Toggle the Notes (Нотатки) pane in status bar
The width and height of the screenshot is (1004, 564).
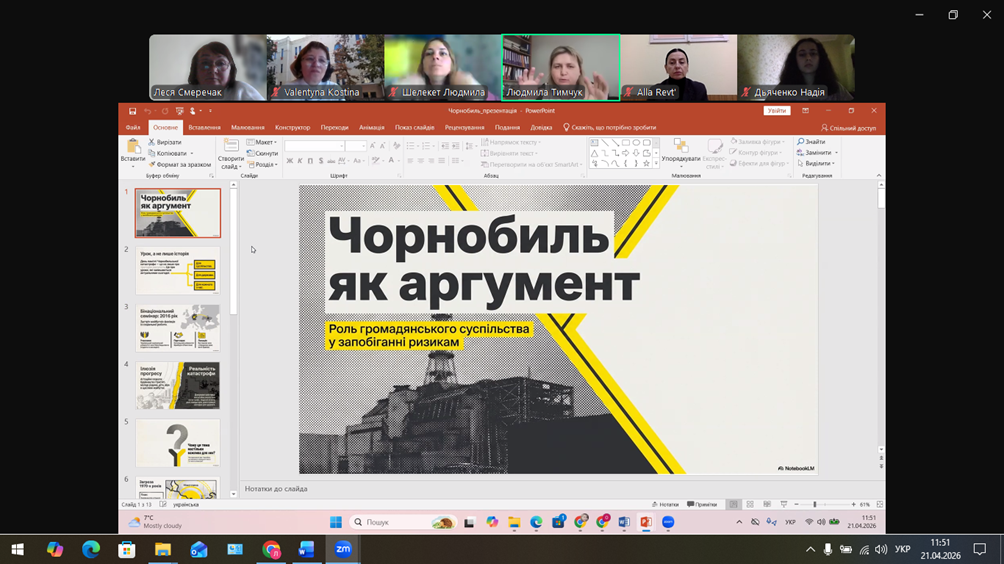[x=666, y=505]
